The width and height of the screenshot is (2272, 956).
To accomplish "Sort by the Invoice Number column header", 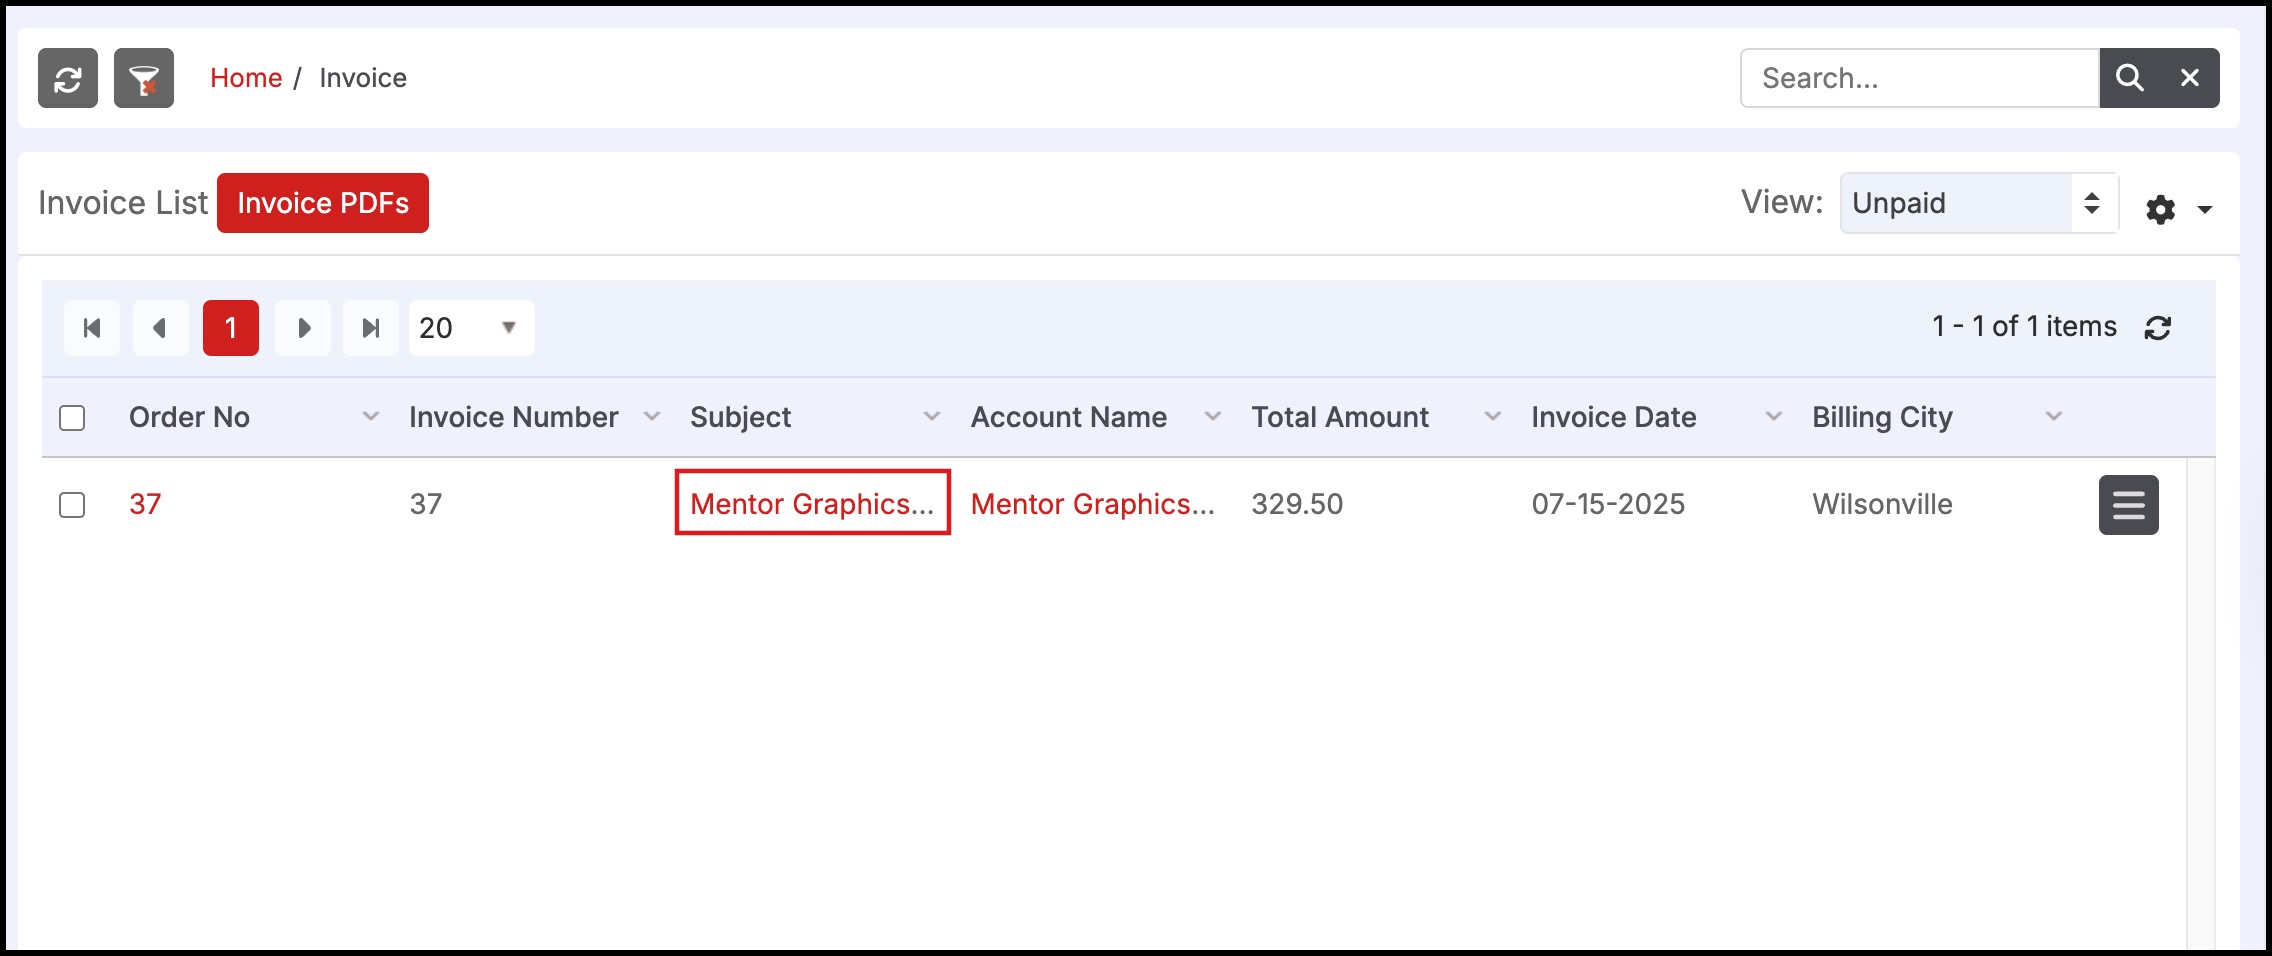I will [514, 417].
